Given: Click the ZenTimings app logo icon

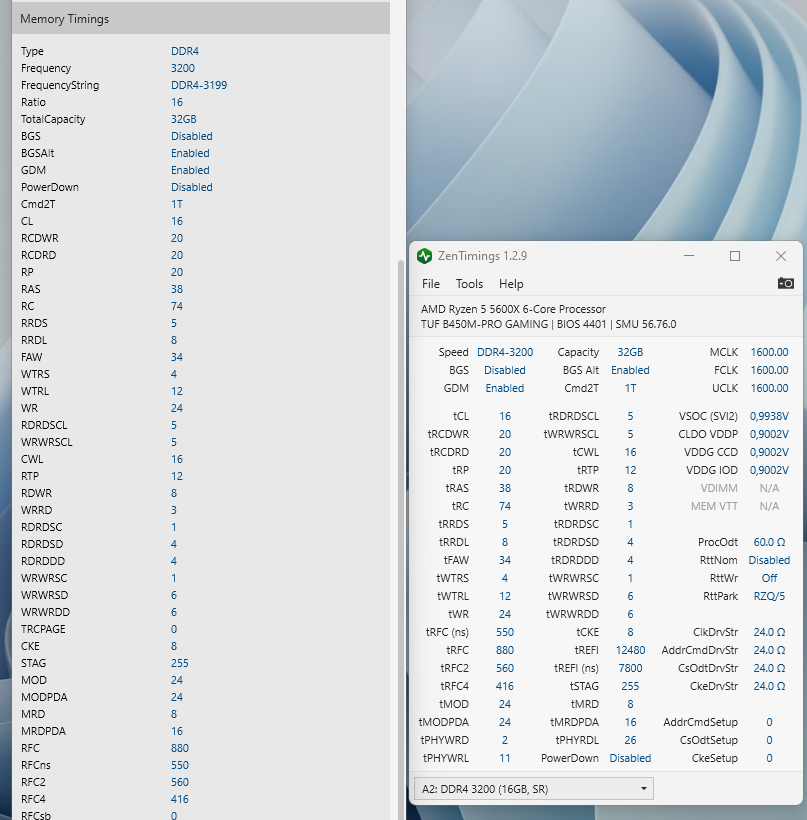Looking at the screenshot, I should point(424,256).
